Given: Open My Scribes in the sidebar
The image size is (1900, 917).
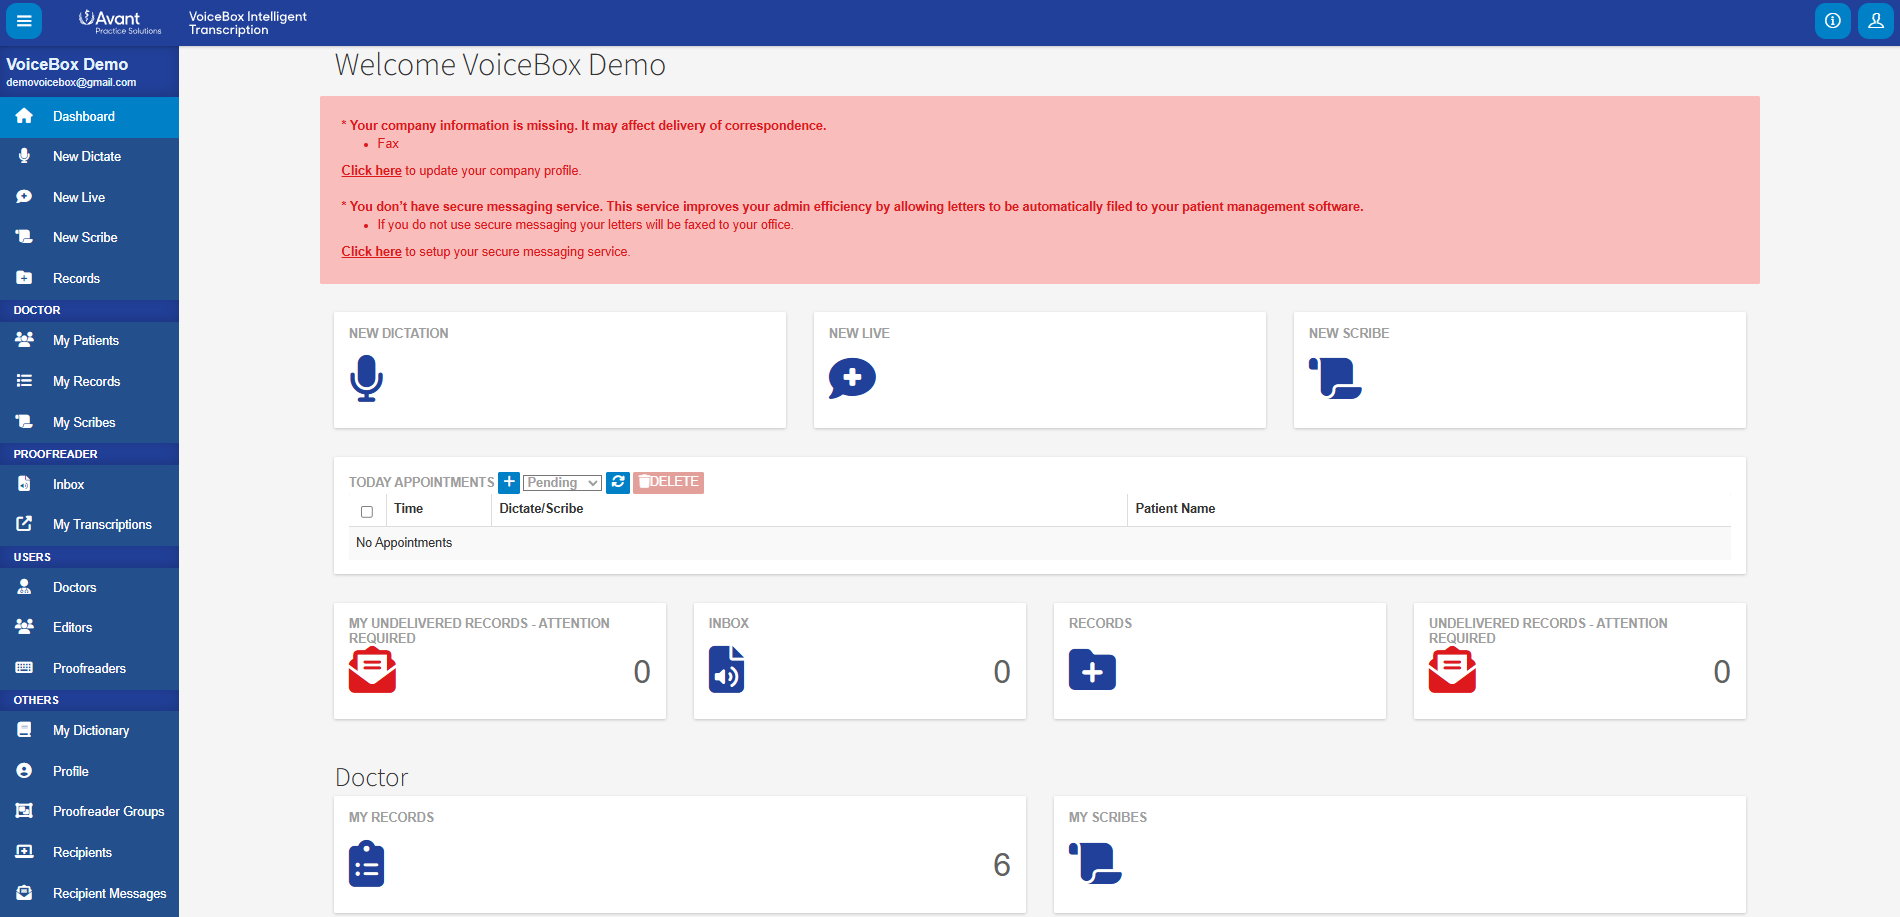Looking at the screenshot, I should click(x=89, y=422).
